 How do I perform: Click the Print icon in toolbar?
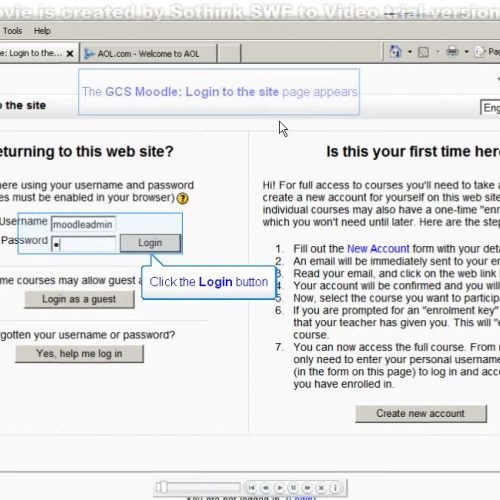pos(452,52)
